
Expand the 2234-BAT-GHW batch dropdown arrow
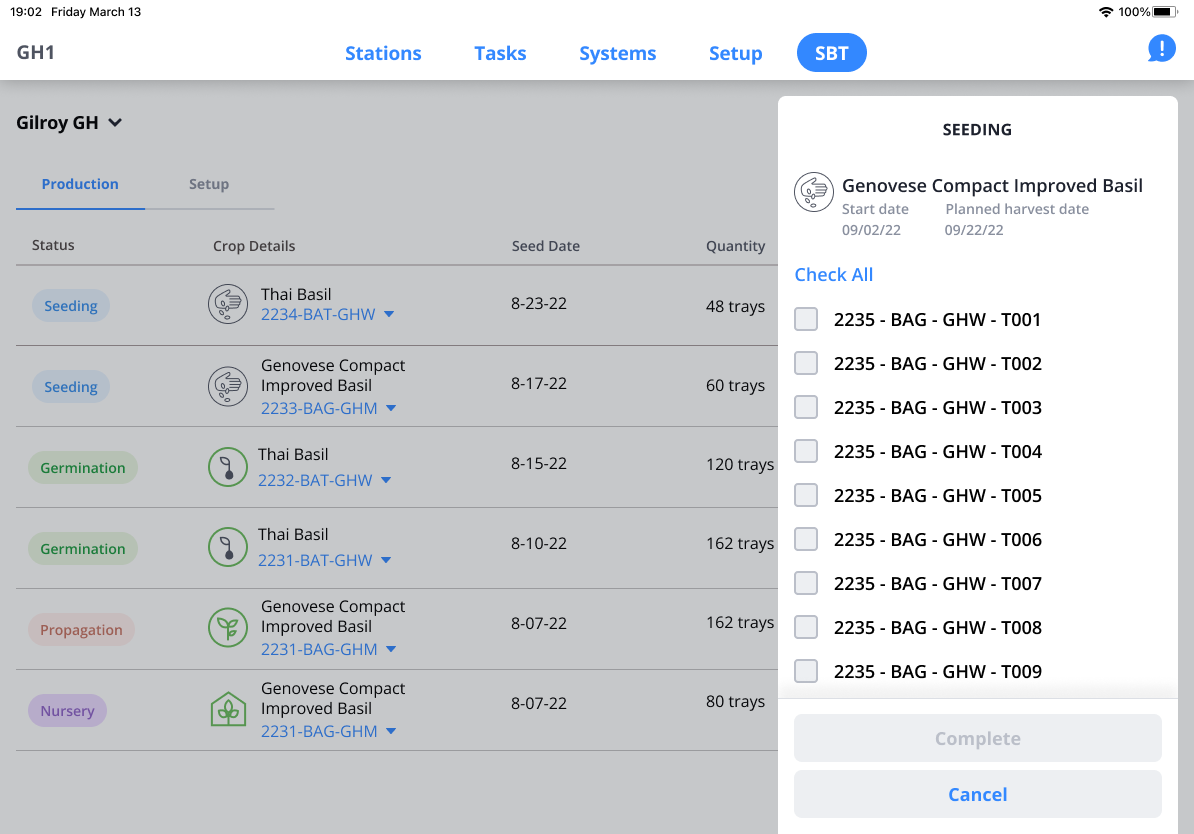[389, 315]
